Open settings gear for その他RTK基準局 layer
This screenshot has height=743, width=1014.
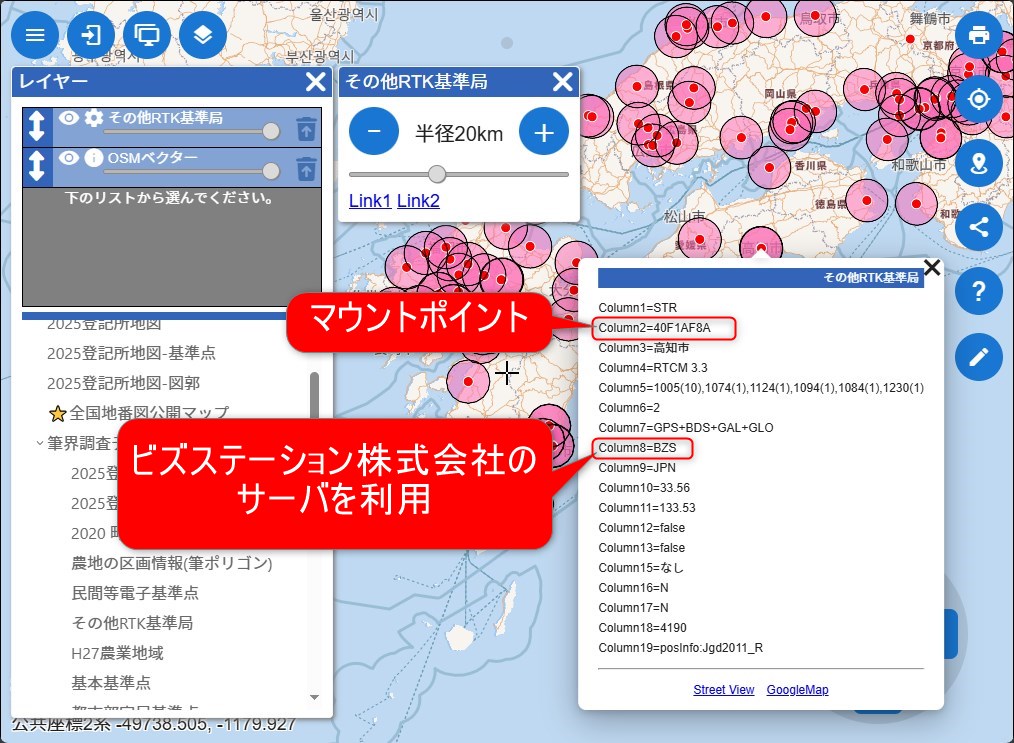tap(94, 118)
